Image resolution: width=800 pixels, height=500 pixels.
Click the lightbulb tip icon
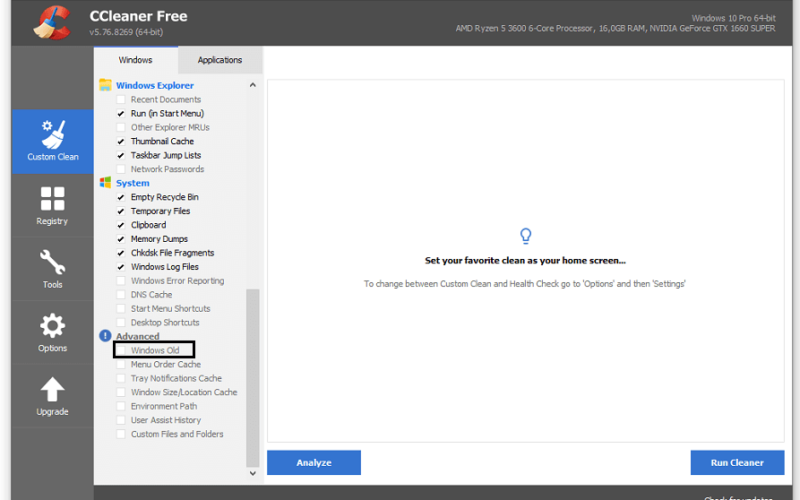coord(526,236)
